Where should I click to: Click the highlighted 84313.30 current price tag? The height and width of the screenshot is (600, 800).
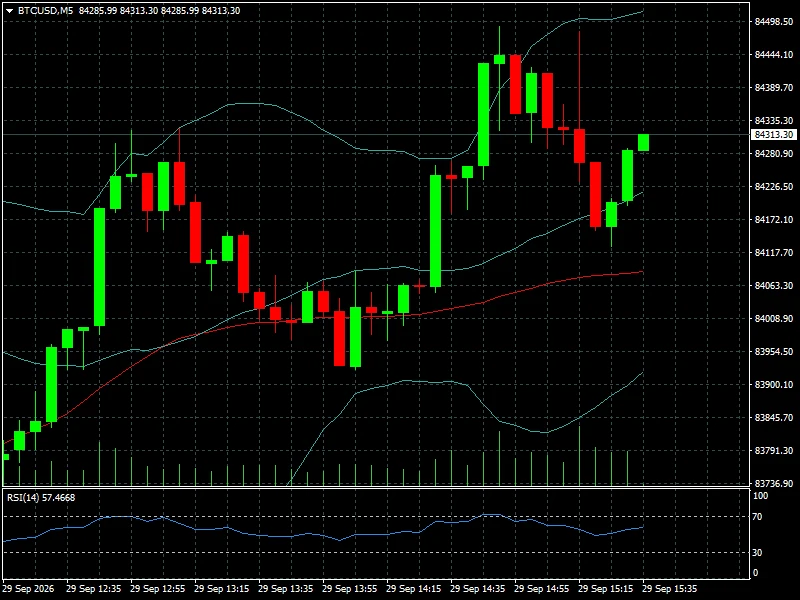[774, 135]
